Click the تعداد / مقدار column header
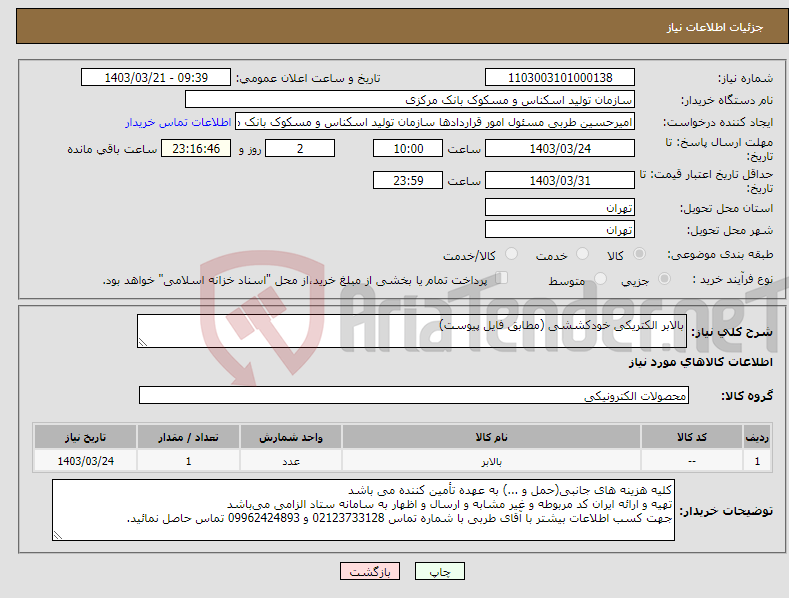 pos(188,437)
